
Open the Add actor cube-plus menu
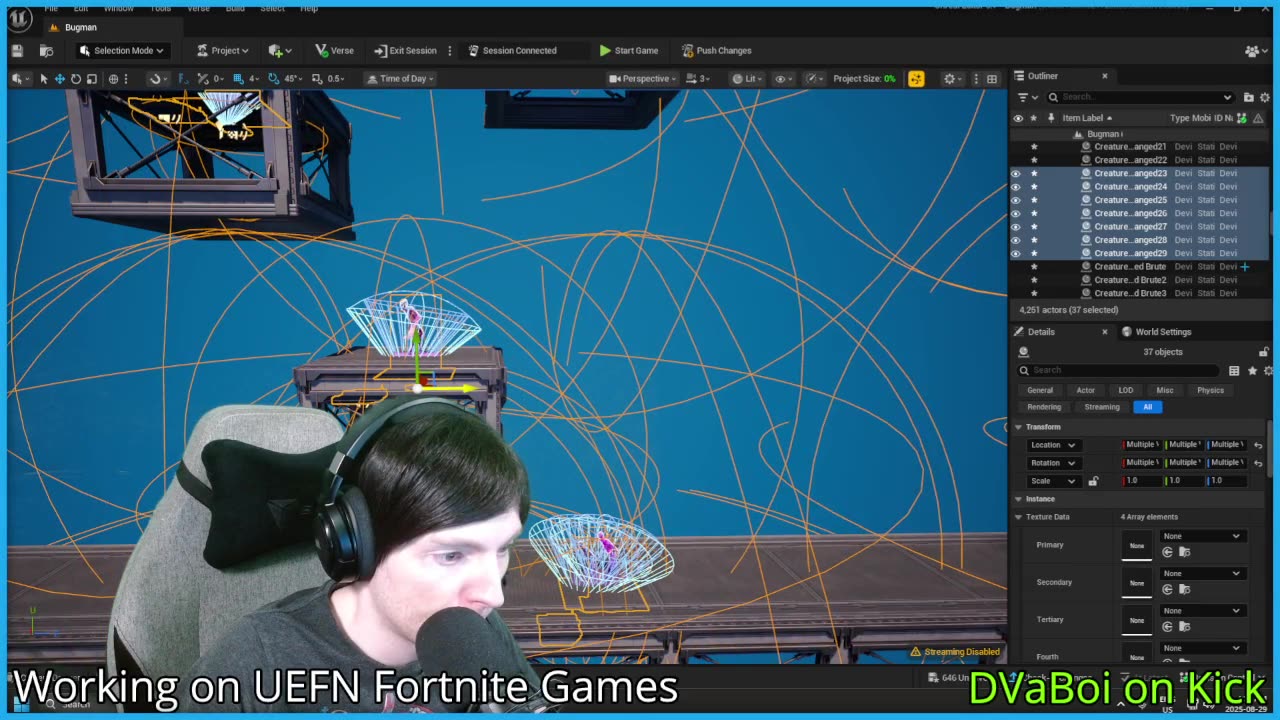279,50
